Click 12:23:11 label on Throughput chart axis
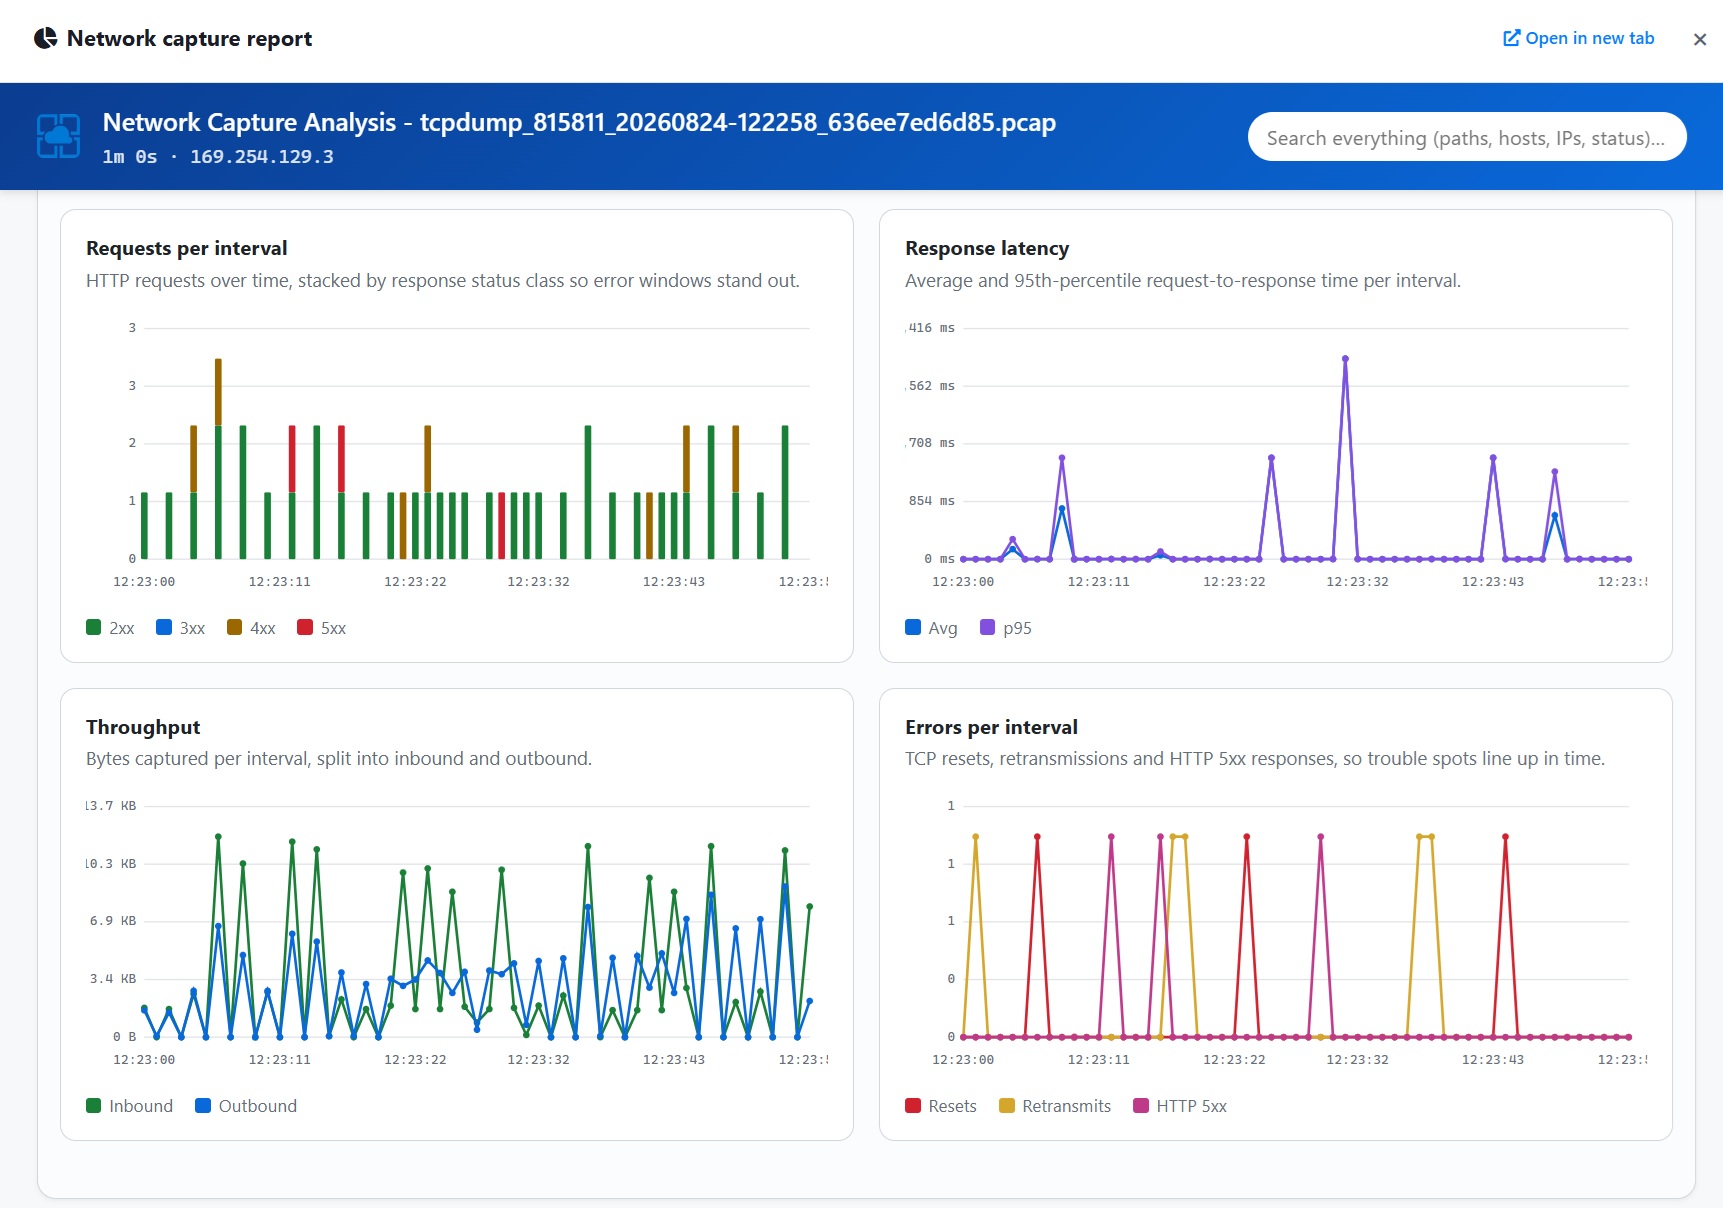Image resolution: width=1723 pixels, height=1208 pixels. [279, 1060]
